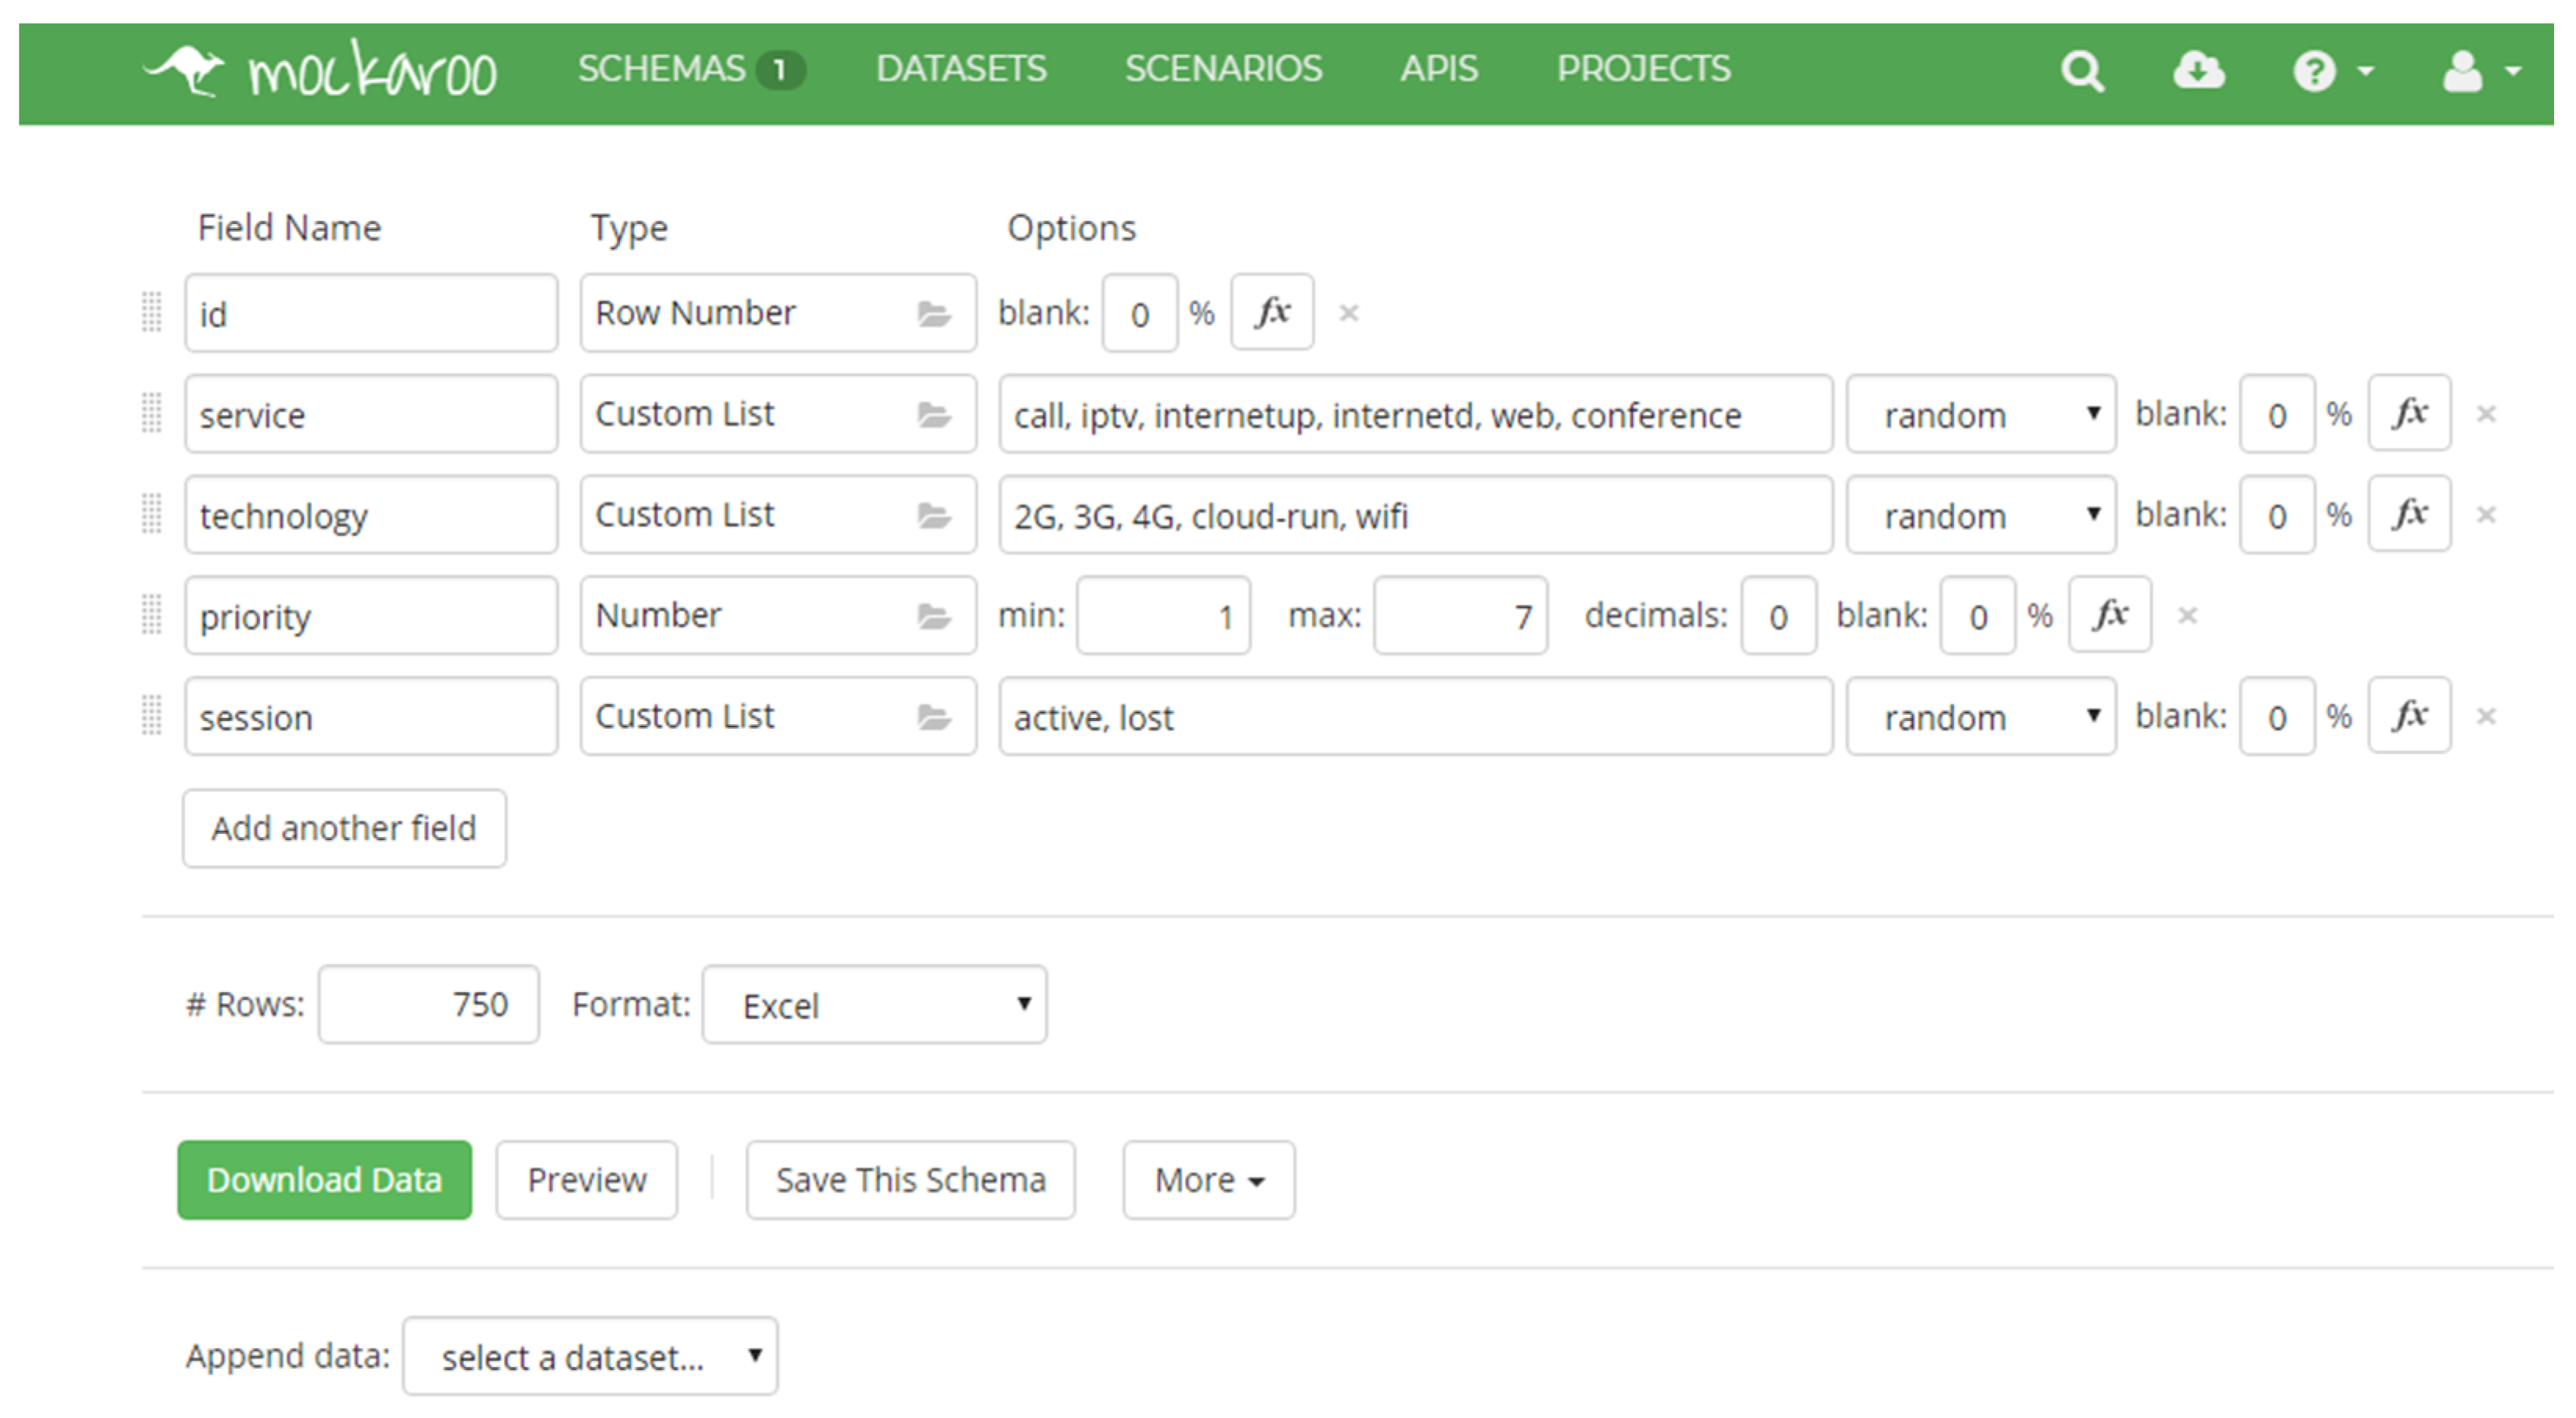Open the select a dataset dropdown
Viewport: 2576px width, 1418px height.
[590, 1357]
